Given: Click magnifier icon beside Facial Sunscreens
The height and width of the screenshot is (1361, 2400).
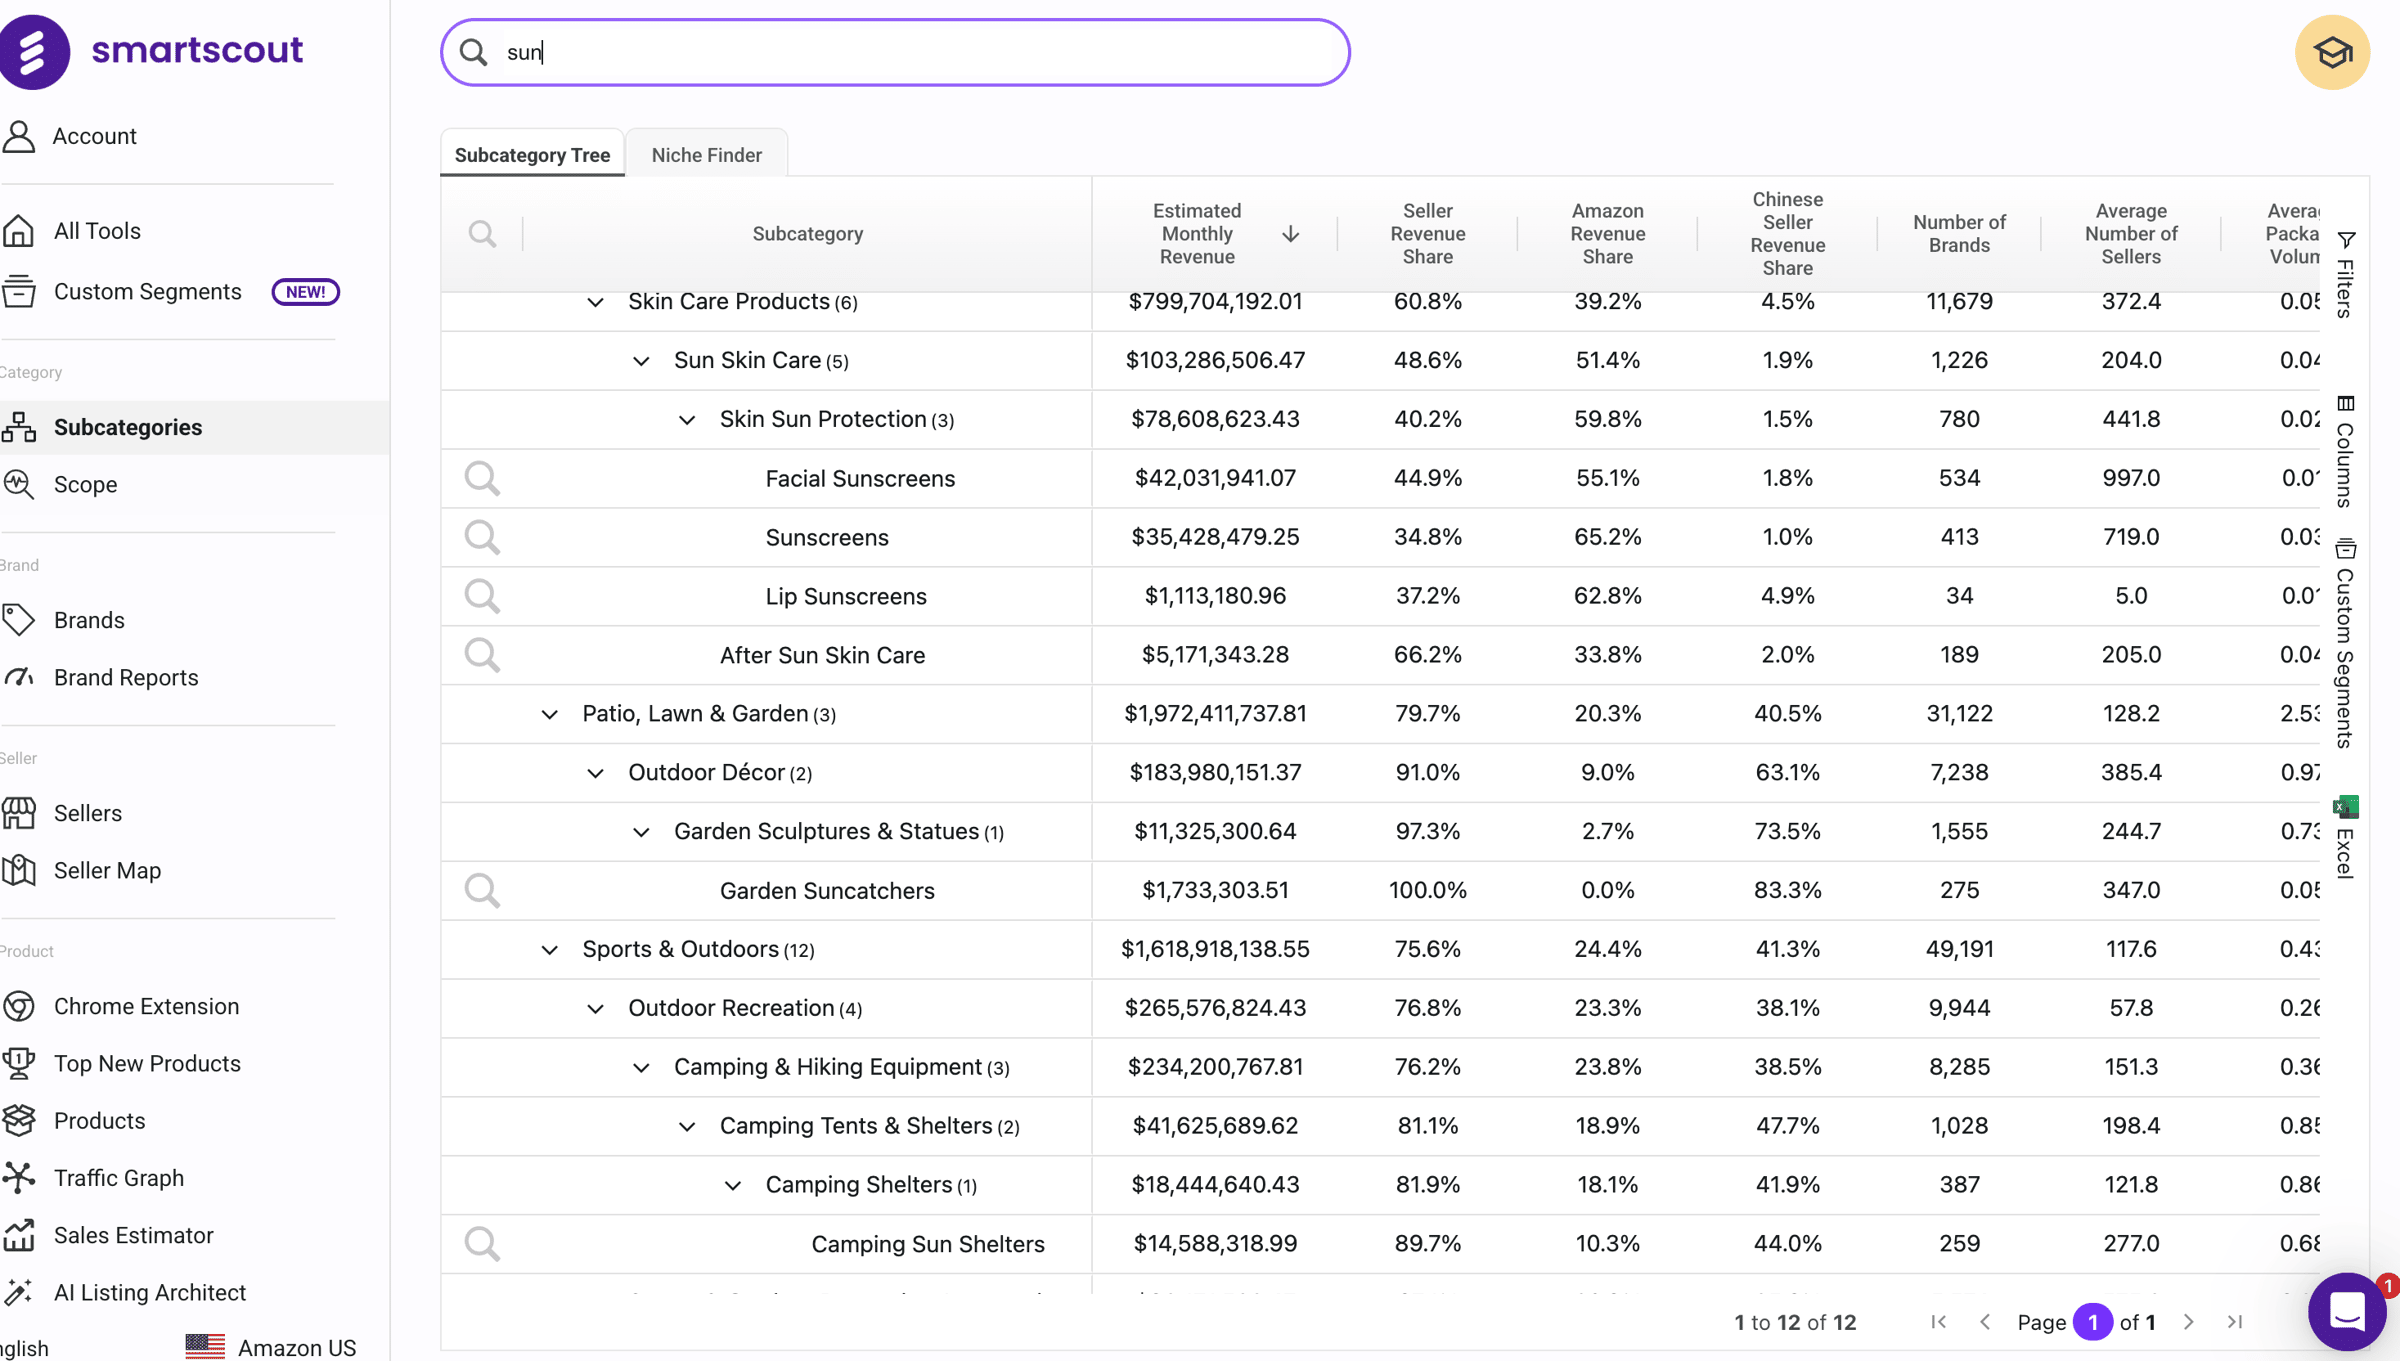Looking at the screenshot, I should pyautogui.click(x=482, y=478).
